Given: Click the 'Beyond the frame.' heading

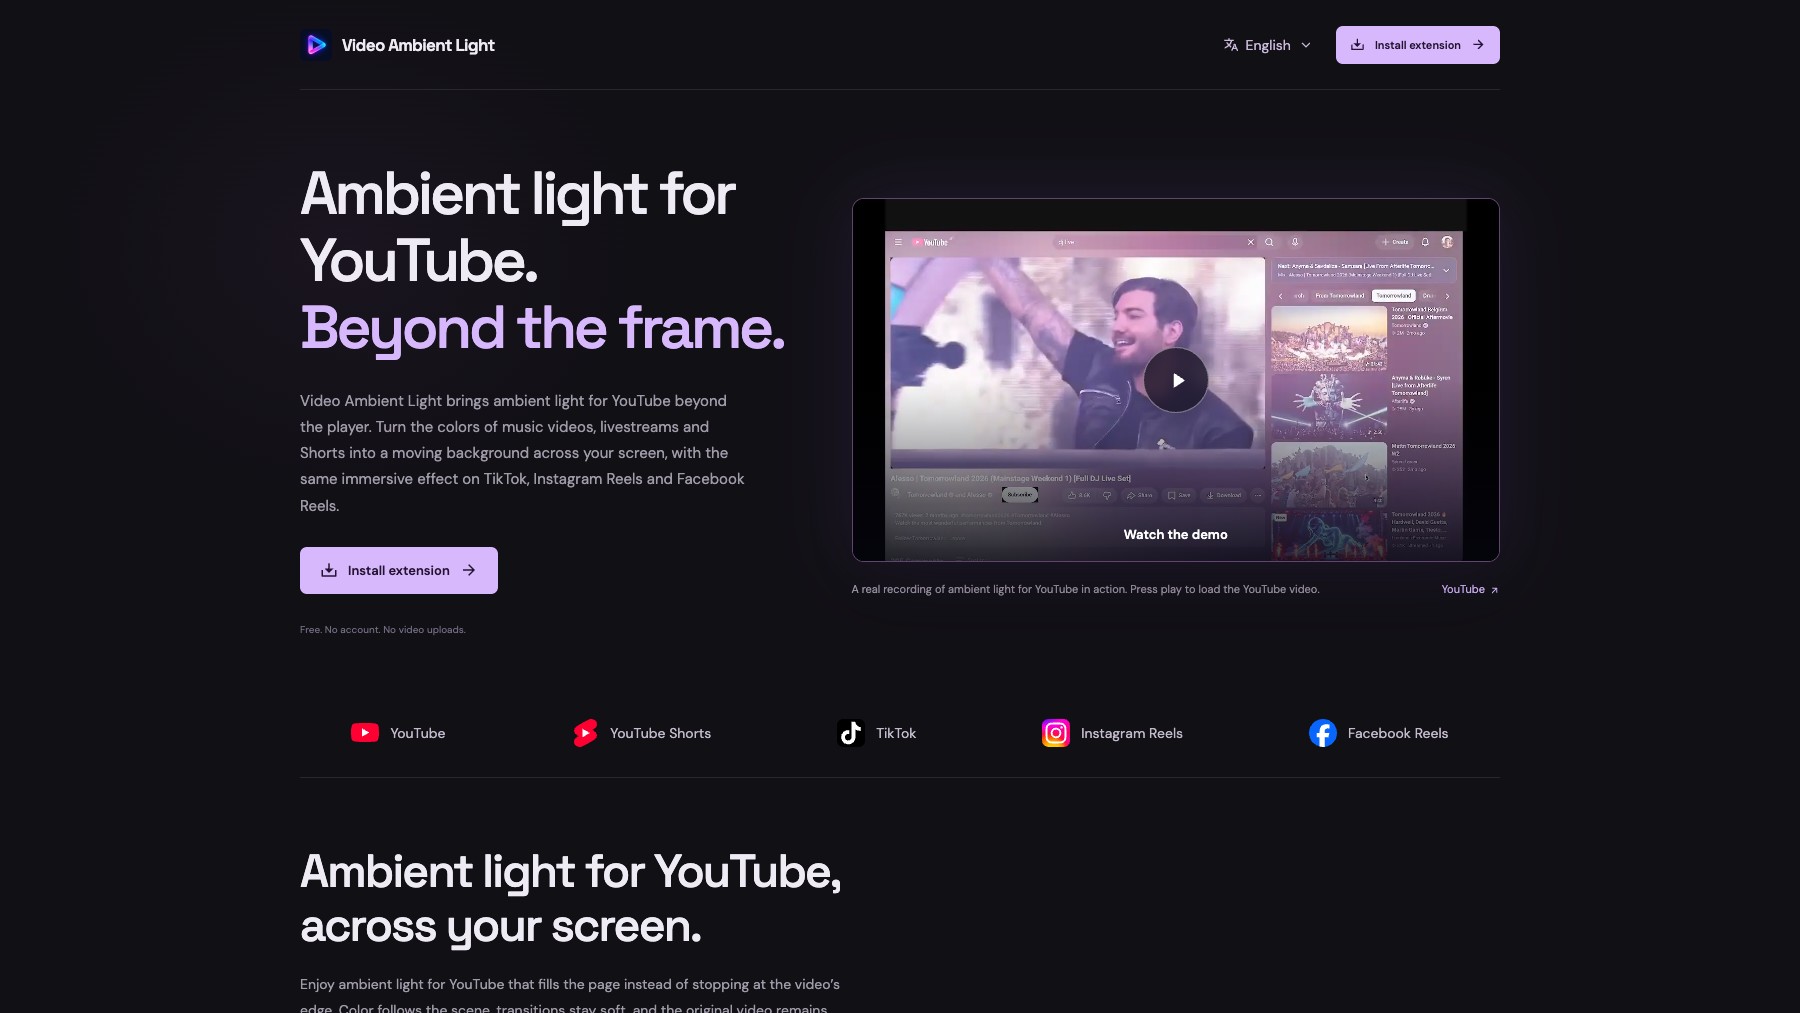Looking at the screenshot, I should coord(543,327).
